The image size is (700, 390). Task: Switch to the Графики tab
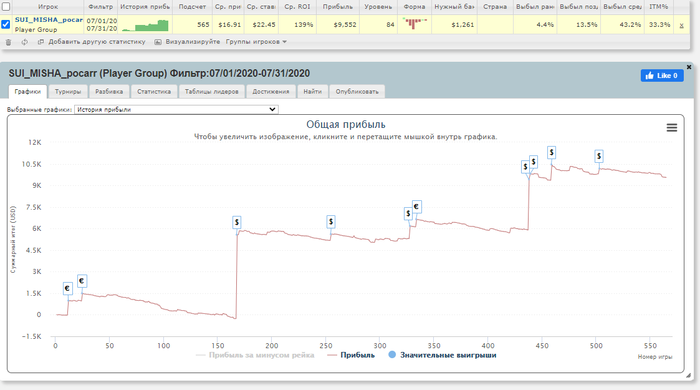coord(28,91)
